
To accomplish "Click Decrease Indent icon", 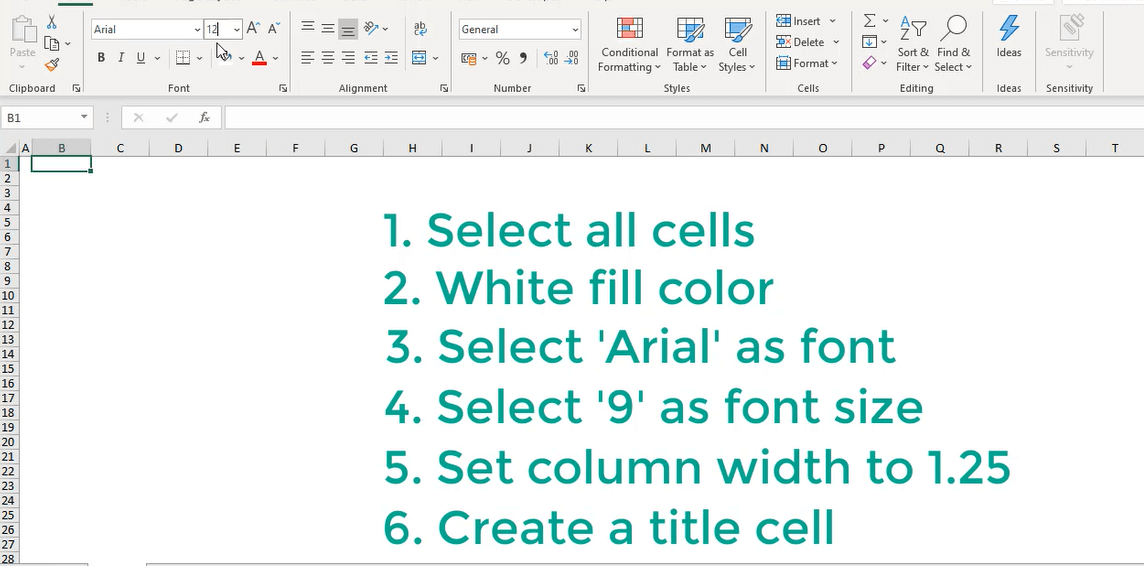I will coord(371,57).
